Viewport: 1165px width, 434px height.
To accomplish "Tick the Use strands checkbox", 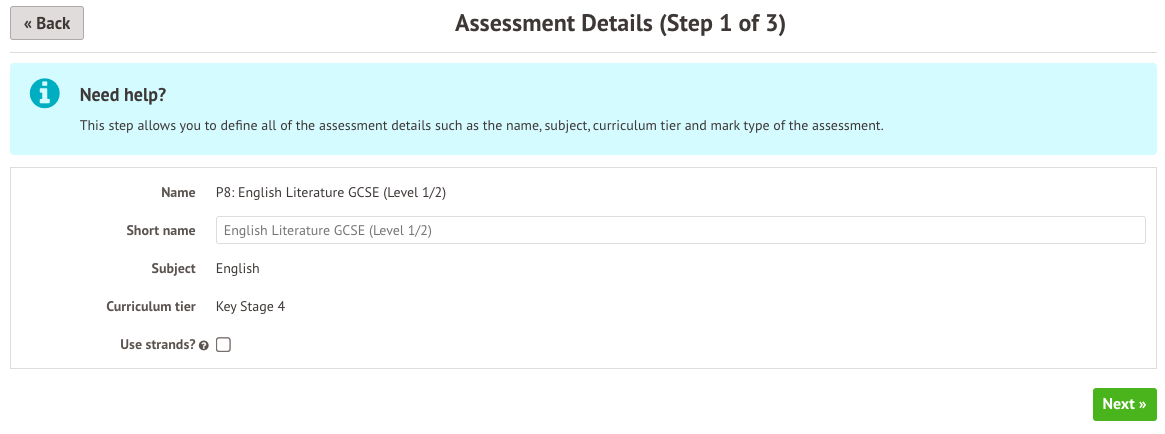I will 223,345.
